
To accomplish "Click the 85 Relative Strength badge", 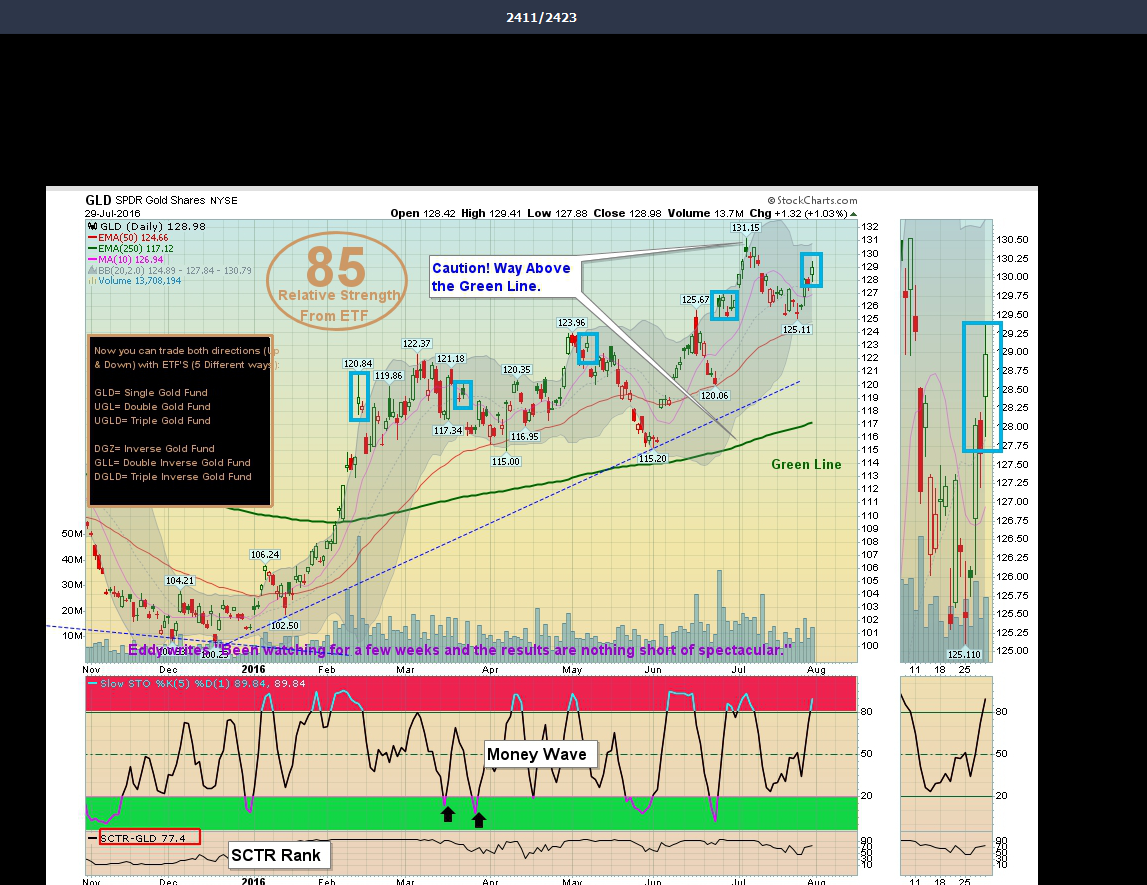I will [x=336, y=281].
